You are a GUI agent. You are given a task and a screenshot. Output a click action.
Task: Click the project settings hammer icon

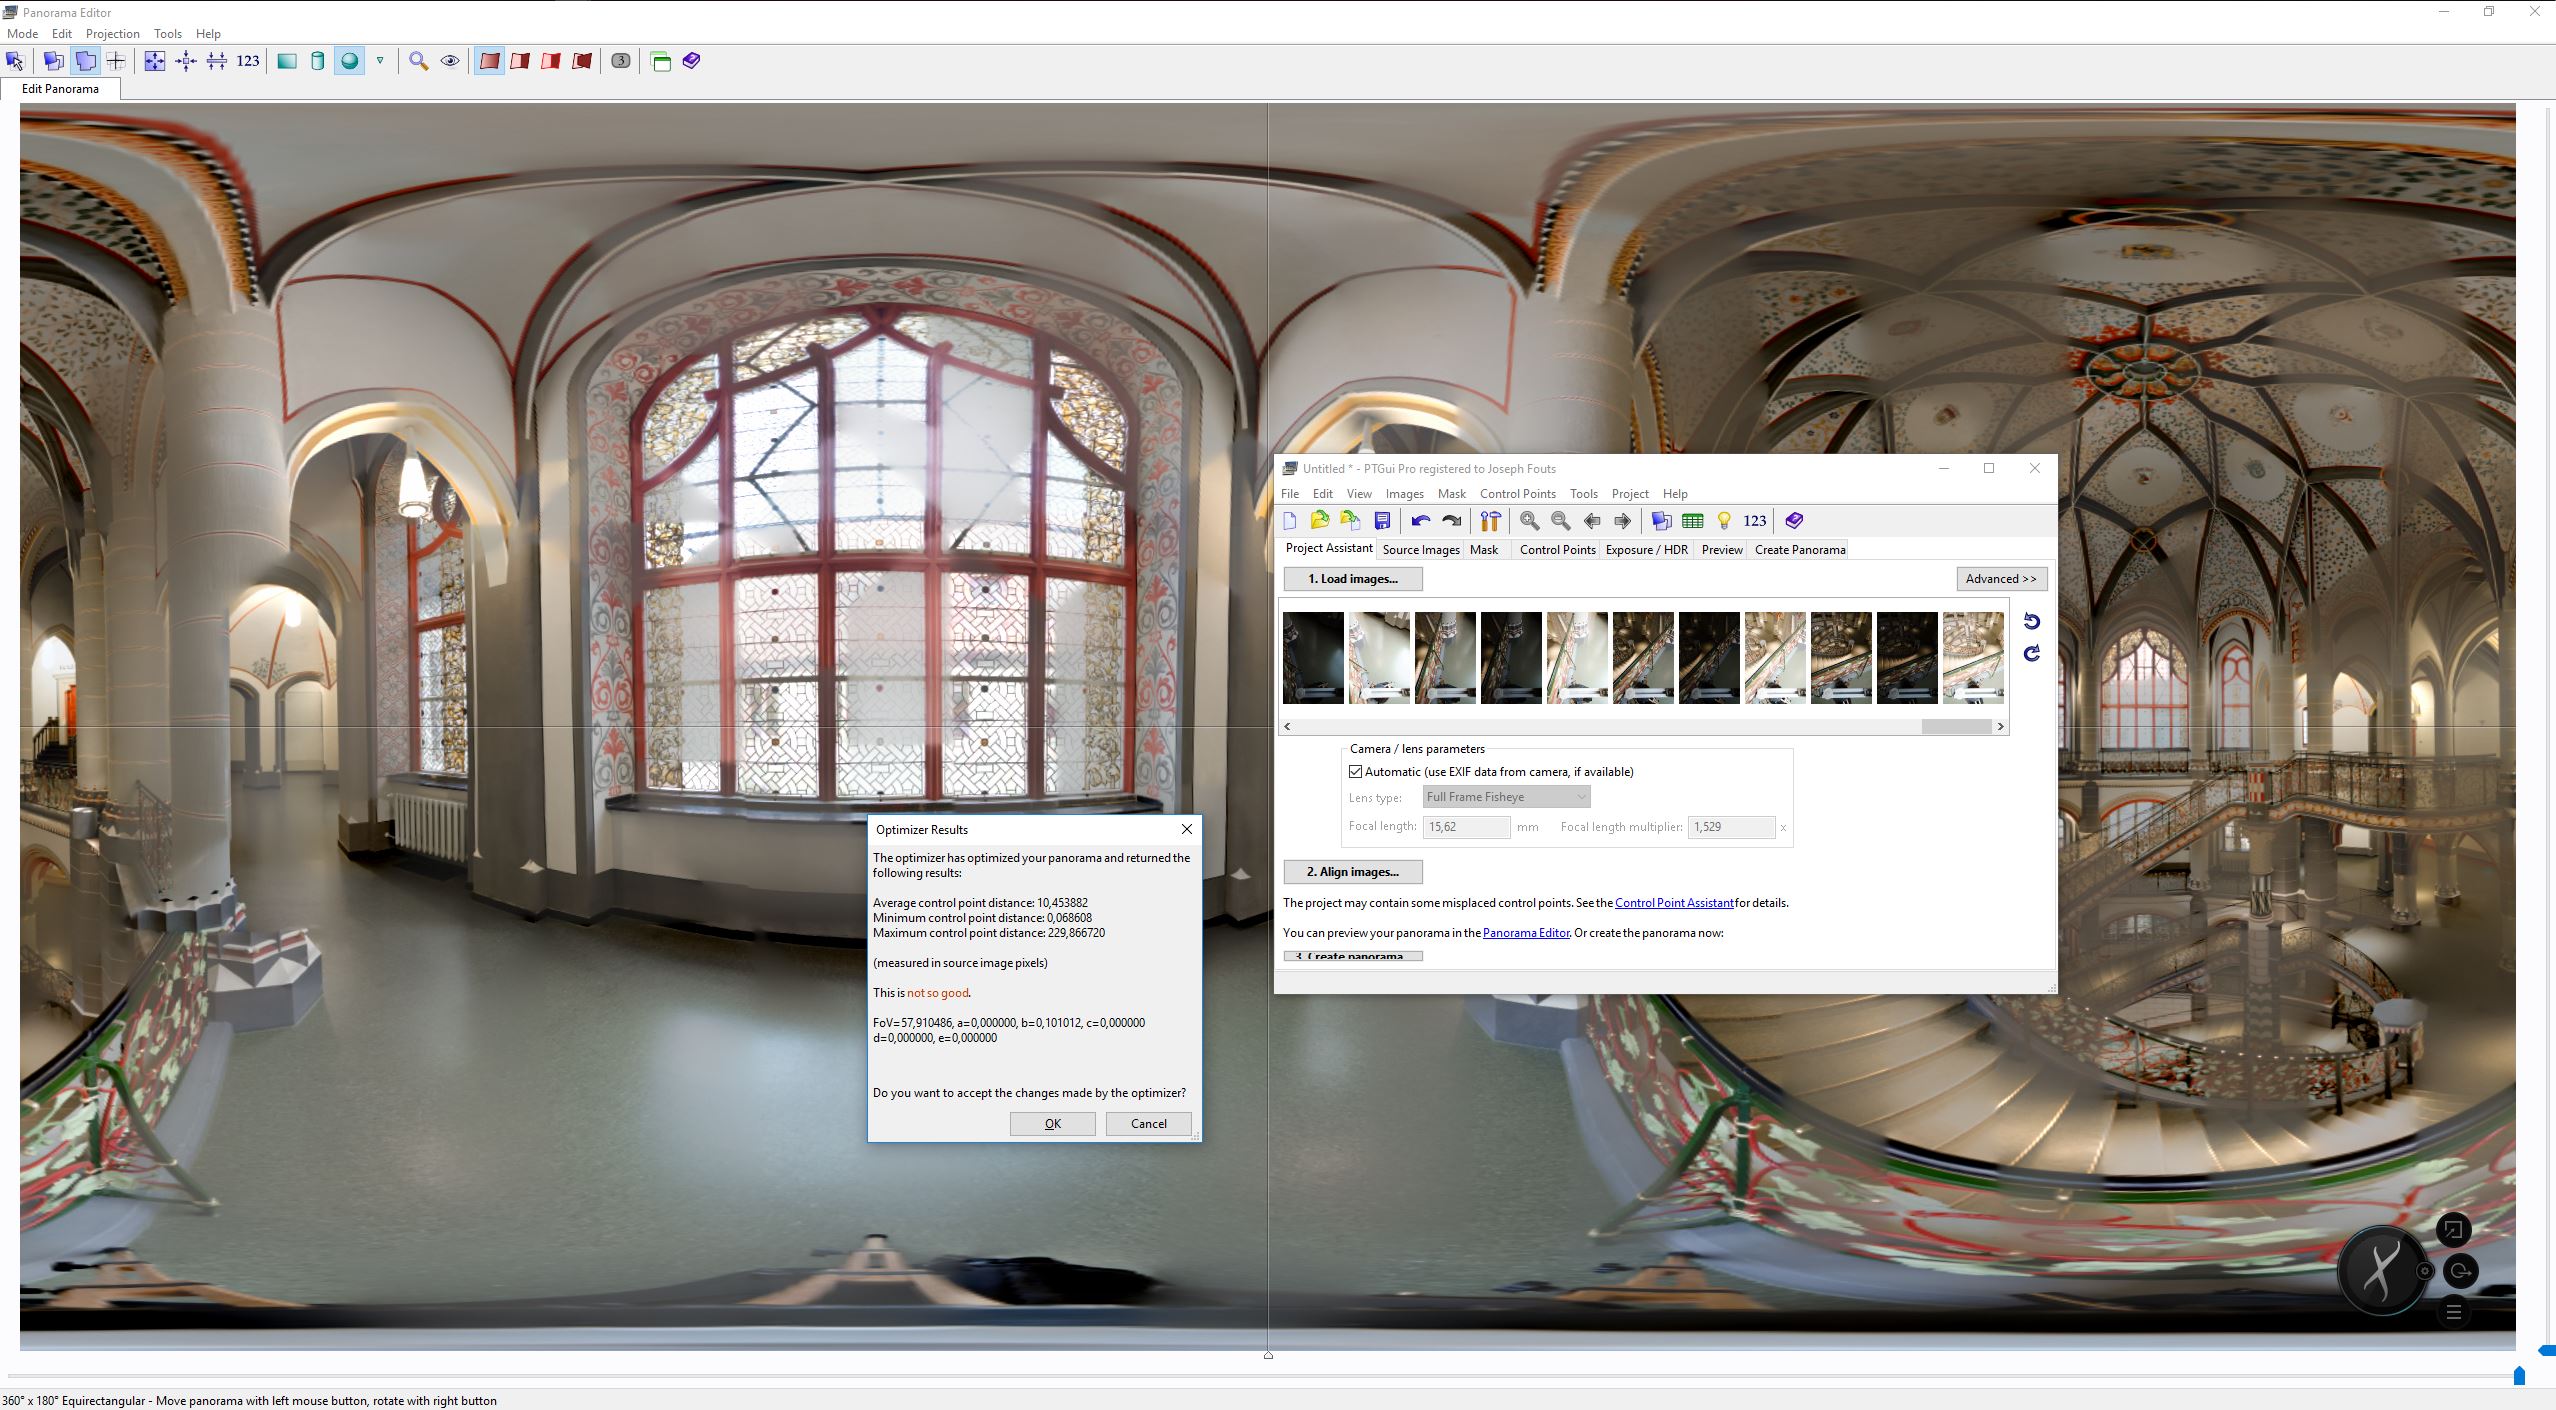click(x=1490, y=520)
